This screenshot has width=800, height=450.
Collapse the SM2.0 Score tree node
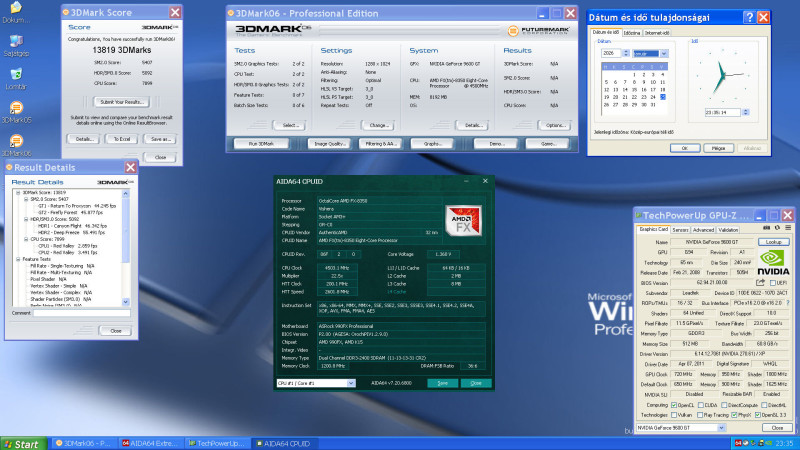(26, 199)
